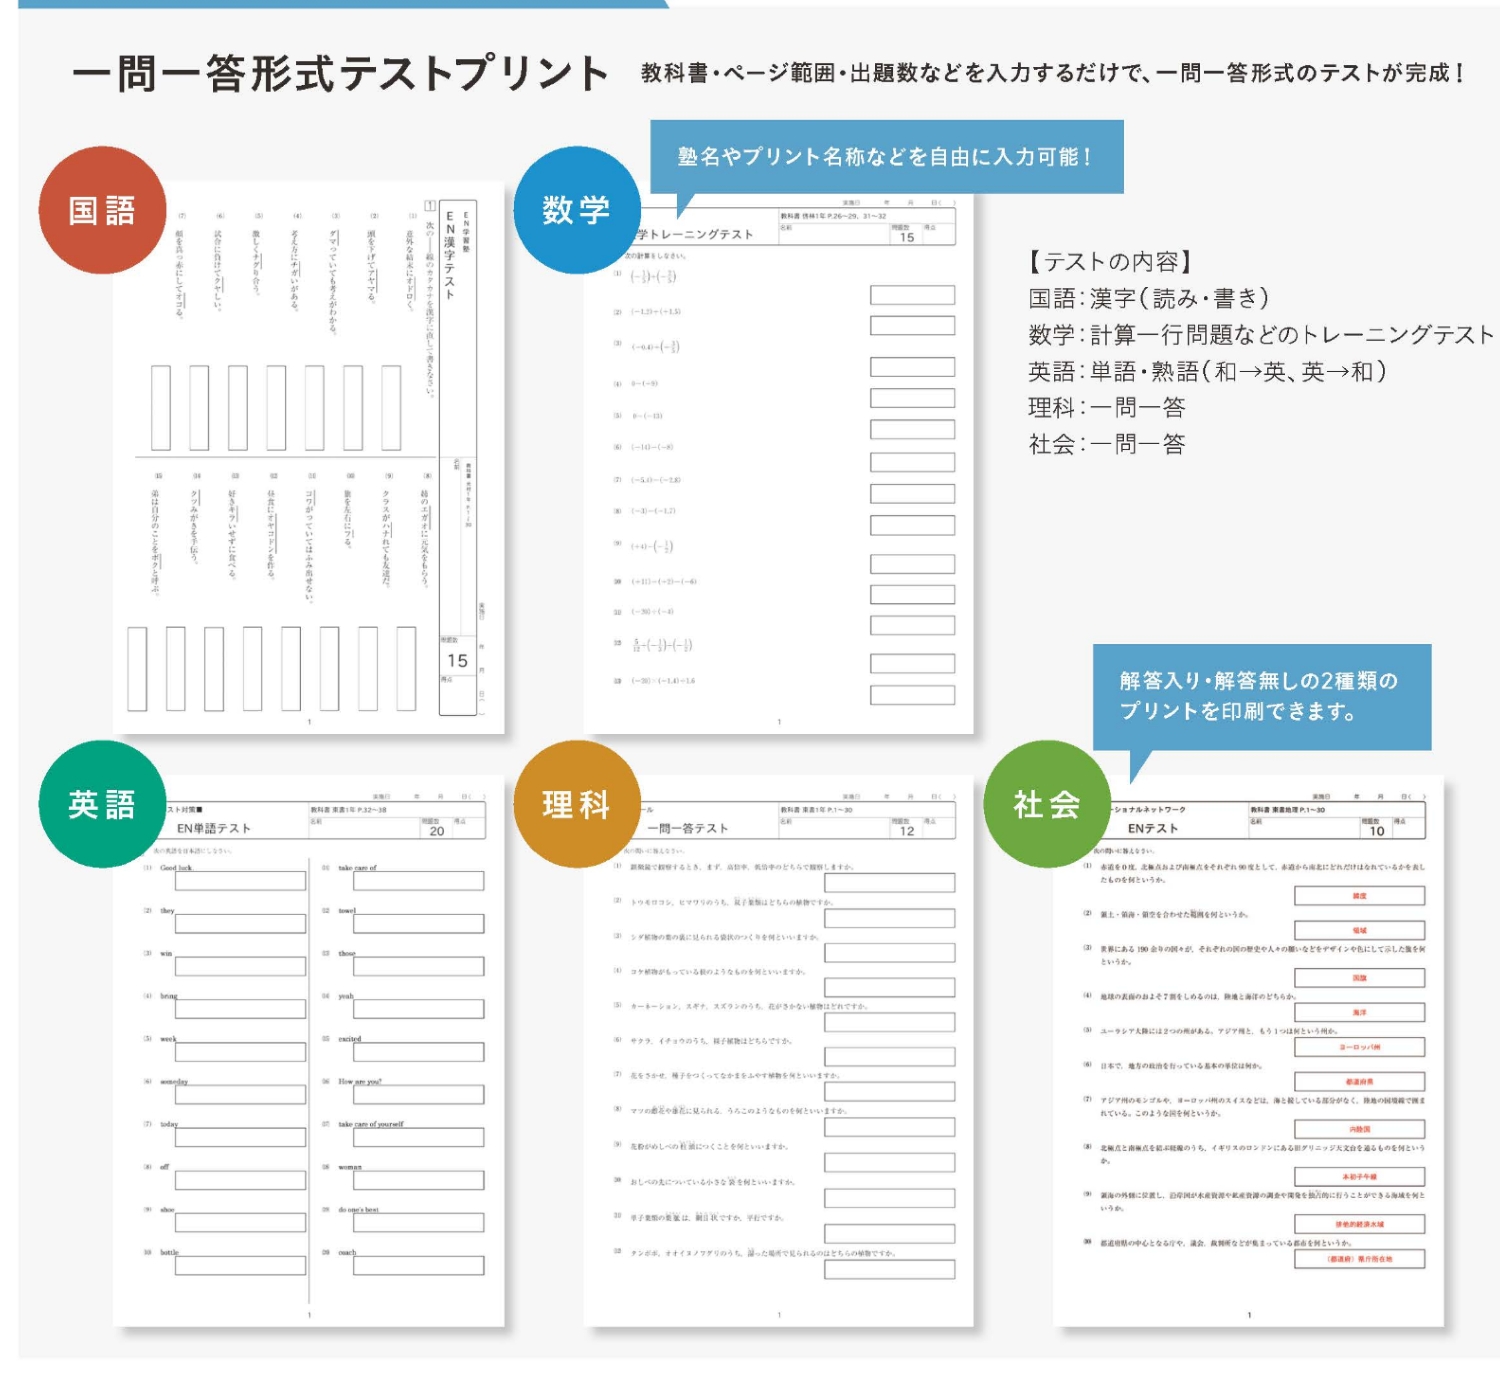Screen dimensions: 1500x1373
Task: Click the last answer box on math sheet
Action: coord(912,695)
